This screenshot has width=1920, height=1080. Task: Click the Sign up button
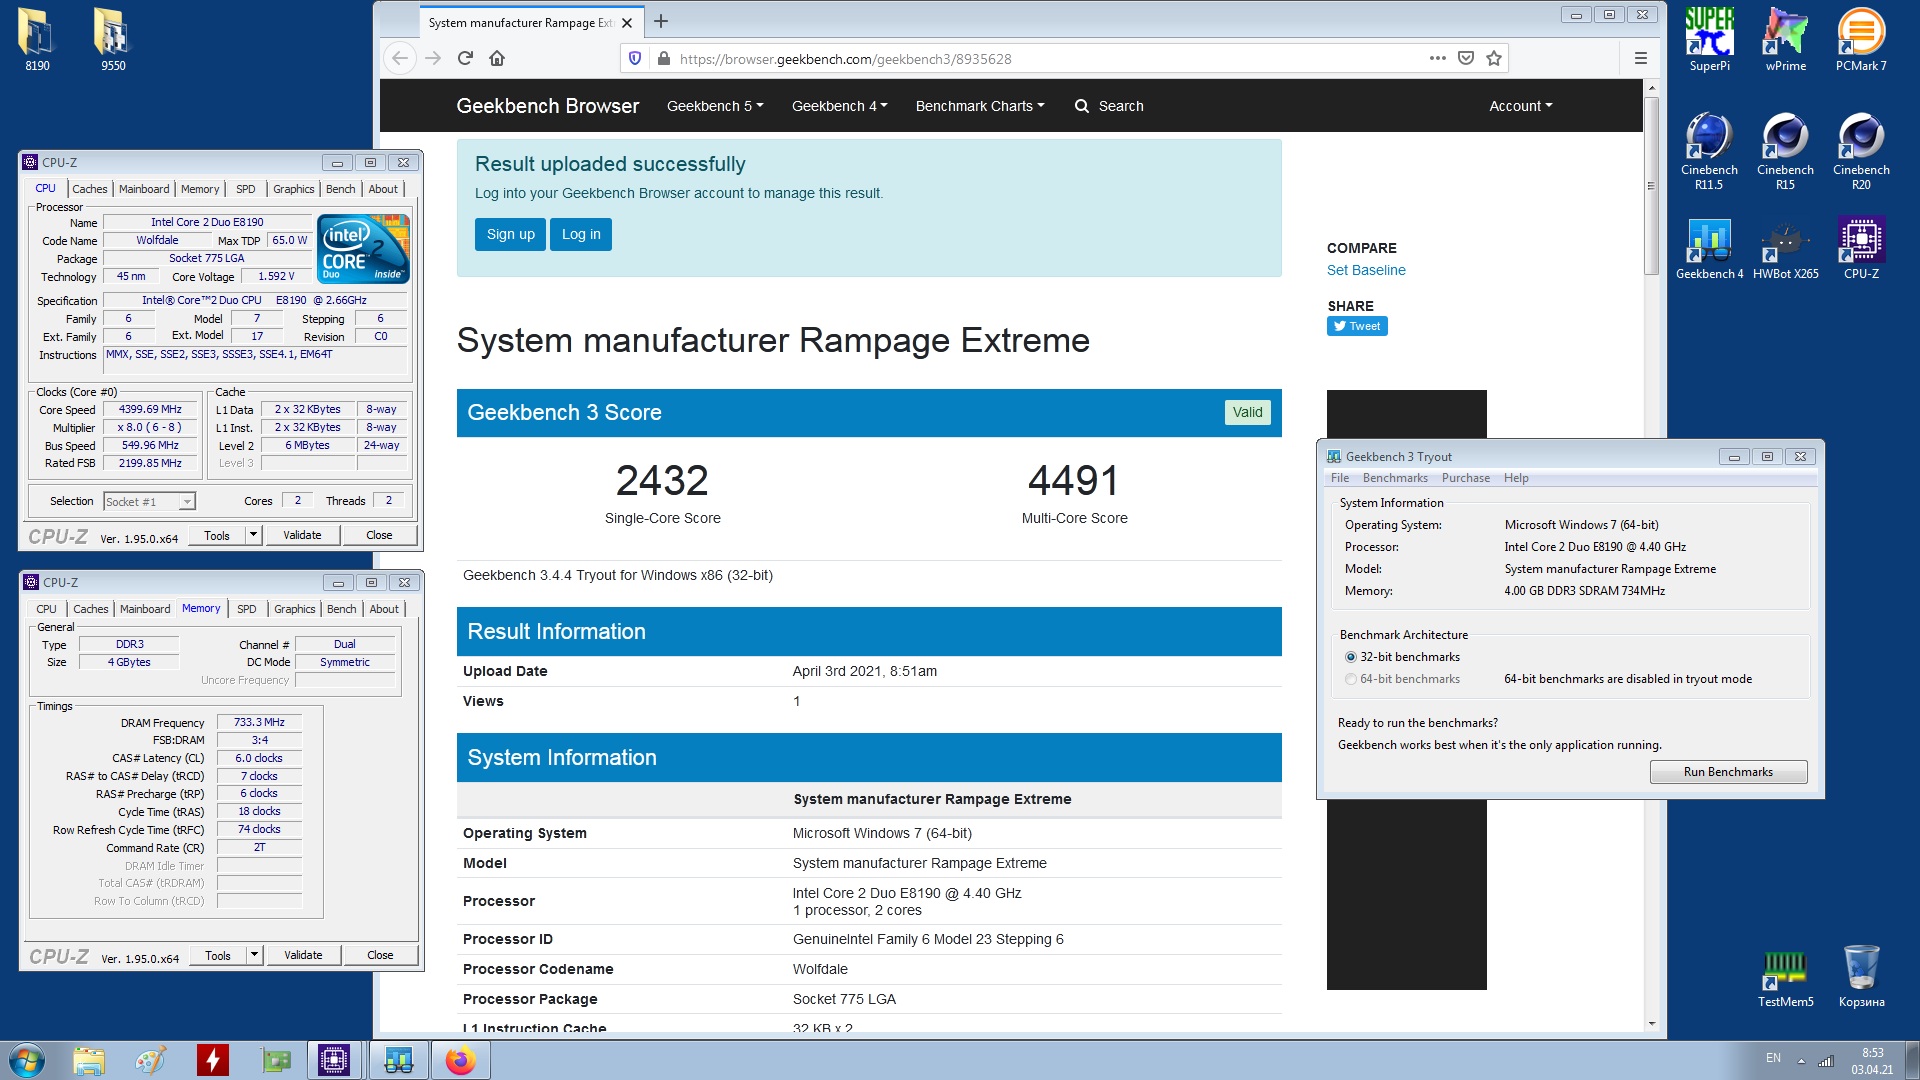click(510, 234)
